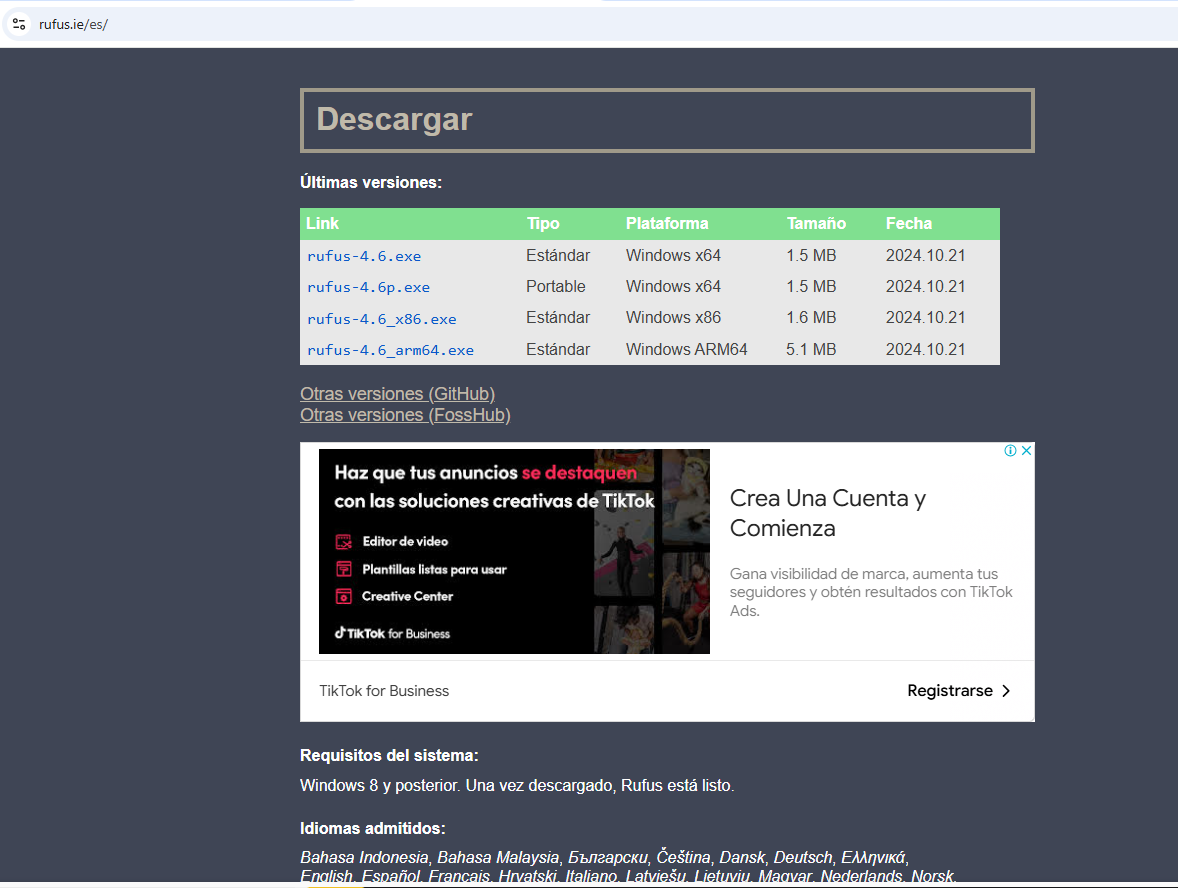The image size is (1178, 888).
Task: Close the TikTok ad with X icon
Action: pyautogui.click(x=1026, y=450)
